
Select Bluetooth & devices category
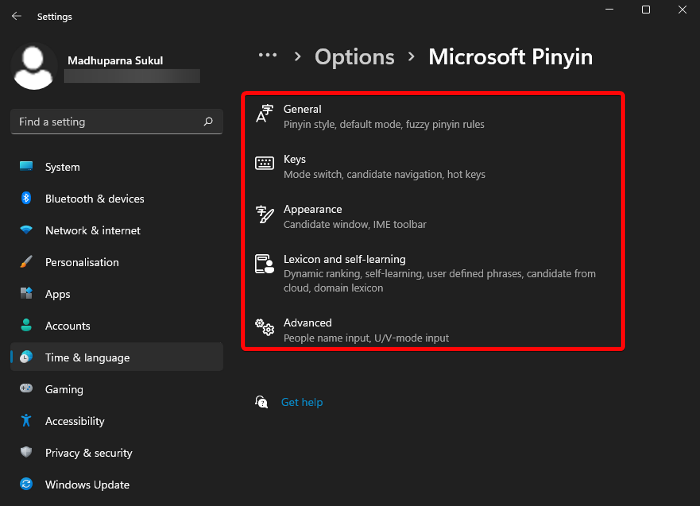click(x=94, y=199)
